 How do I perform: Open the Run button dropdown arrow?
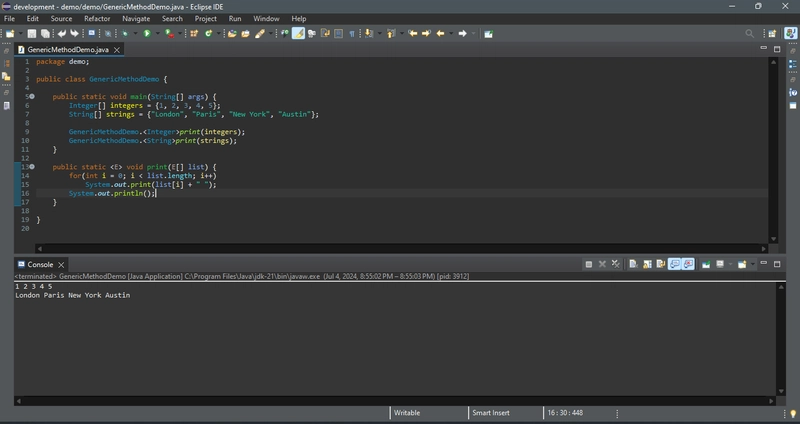(157, 34)
